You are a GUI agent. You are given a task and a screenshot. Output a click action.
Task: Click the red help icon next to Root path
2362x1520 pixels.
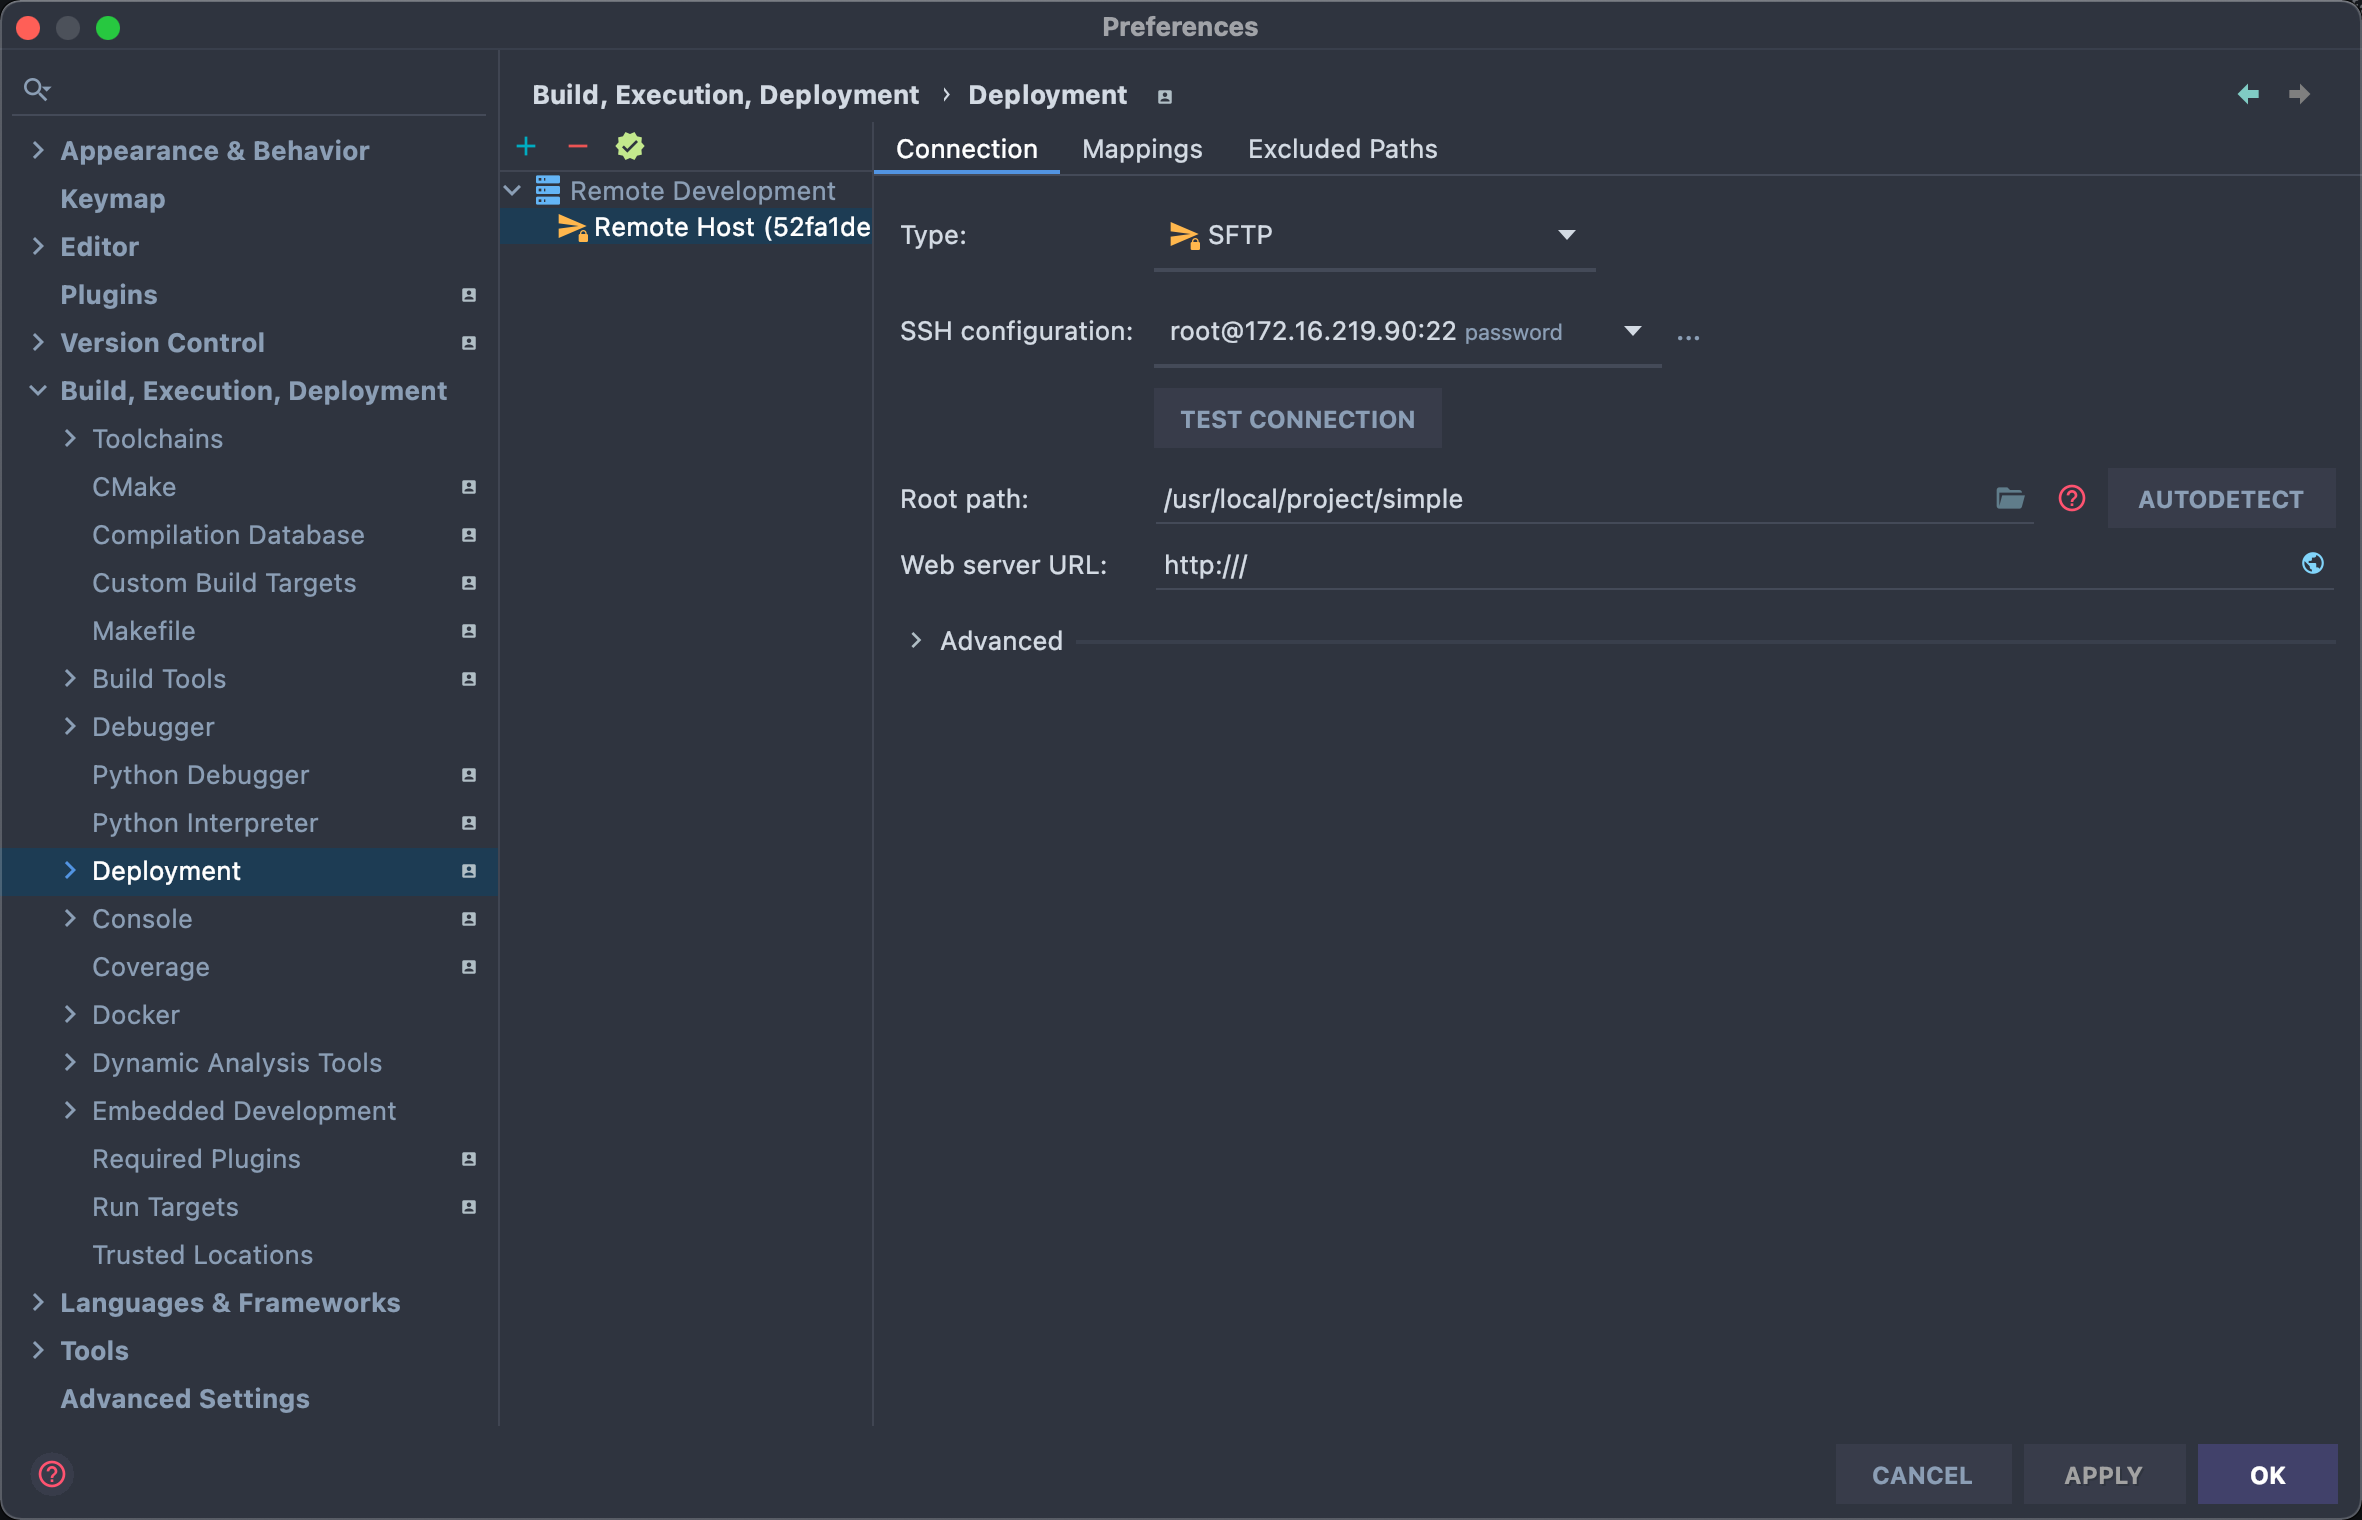(x=2072, y=498)
